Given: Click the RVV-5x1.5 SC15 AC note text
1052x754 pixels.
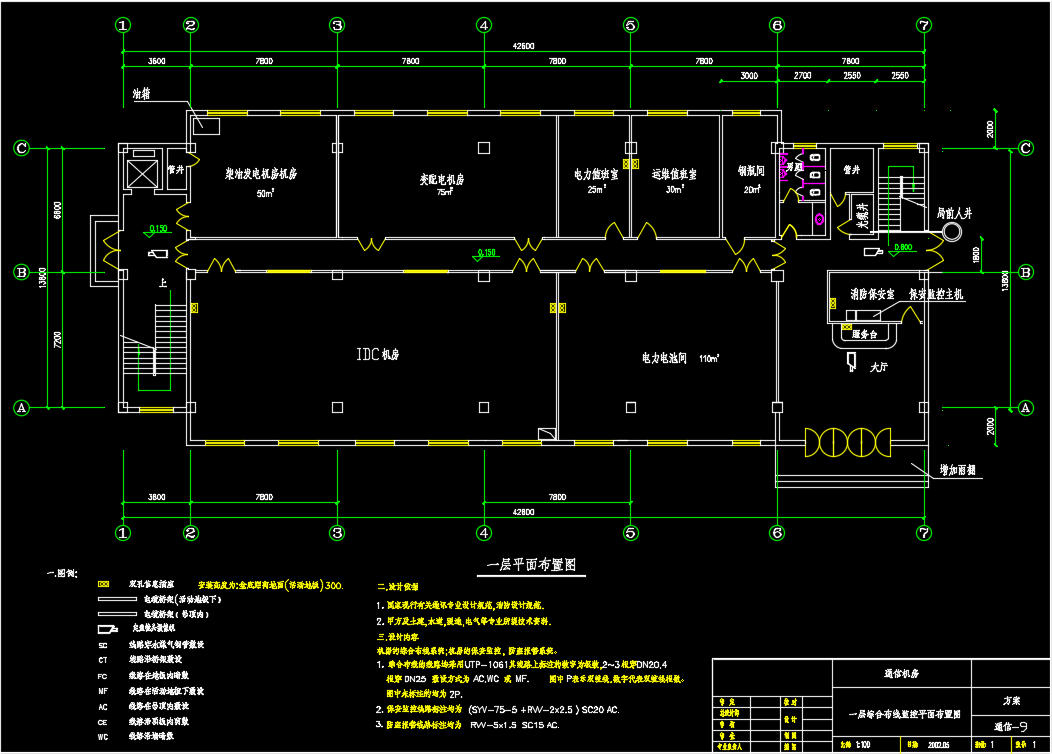Looking at the screenshot, I should click(515, 725).
